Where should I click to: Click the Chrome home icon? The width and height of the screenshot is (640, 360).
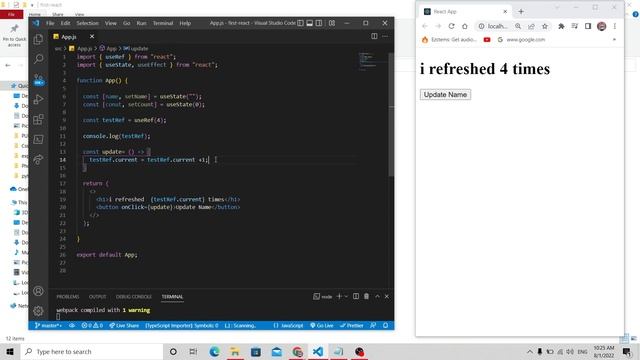464,26
